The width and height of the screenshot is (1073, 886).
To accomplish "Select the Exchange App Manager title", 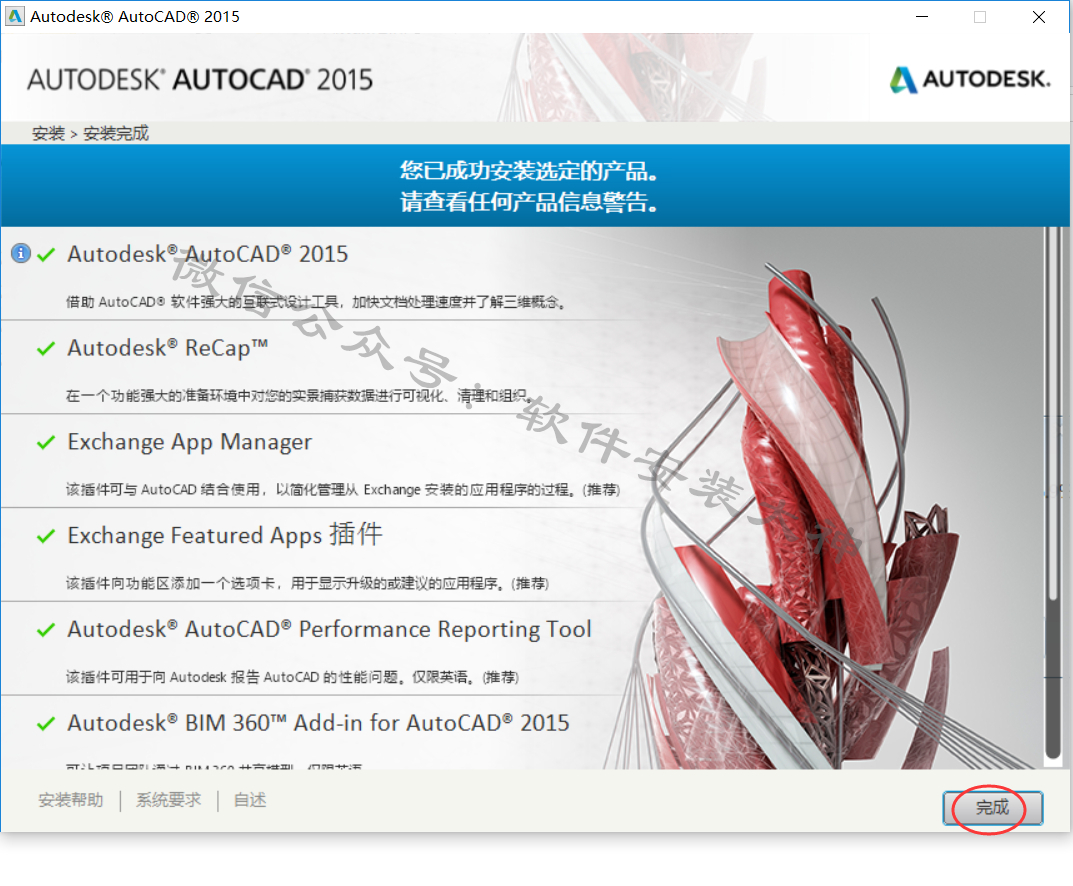I will (x=190, y=442).
